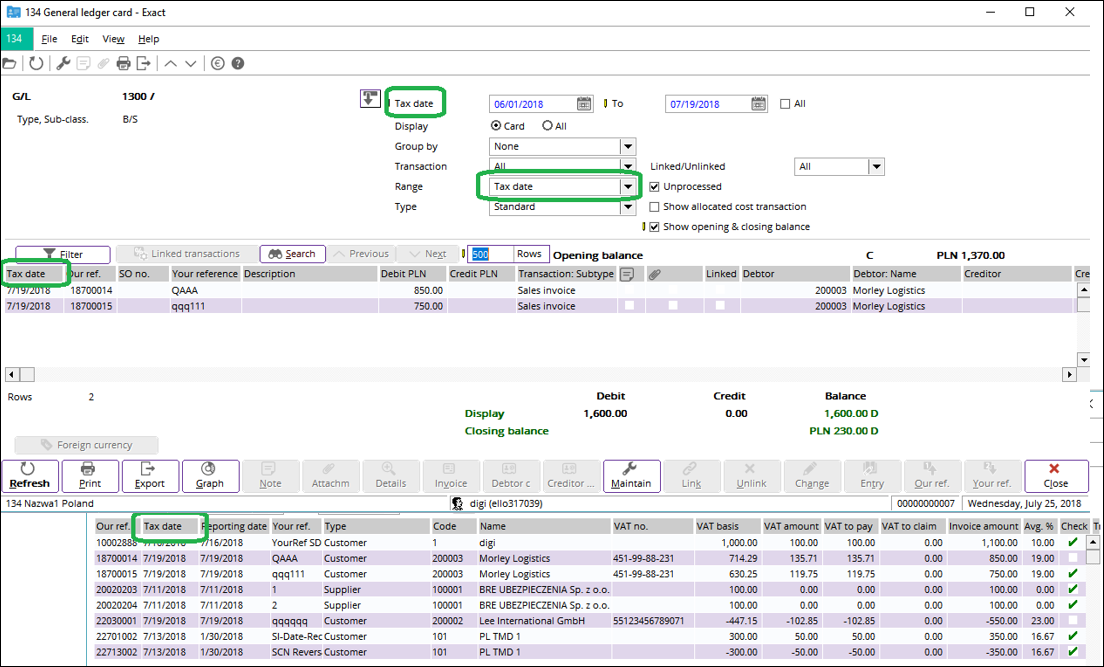Toggle Show opening & closing balance
The image size is (1104, 667).
click(654, 227)
